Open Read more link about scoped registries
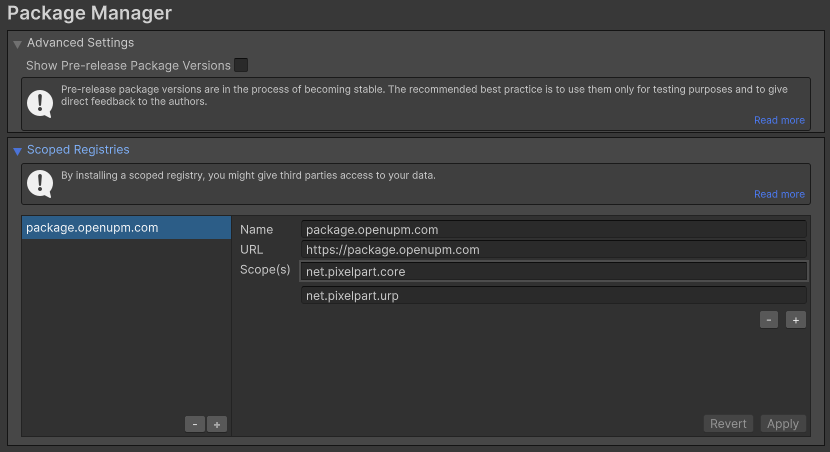 pos(779,194)
